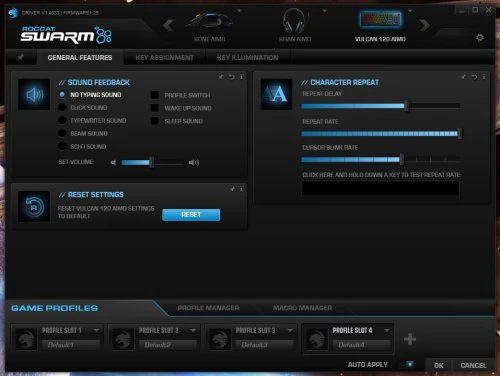Pin the Reset Settings panel
Screen dimensions: 500x376
(x=232, y=189)
